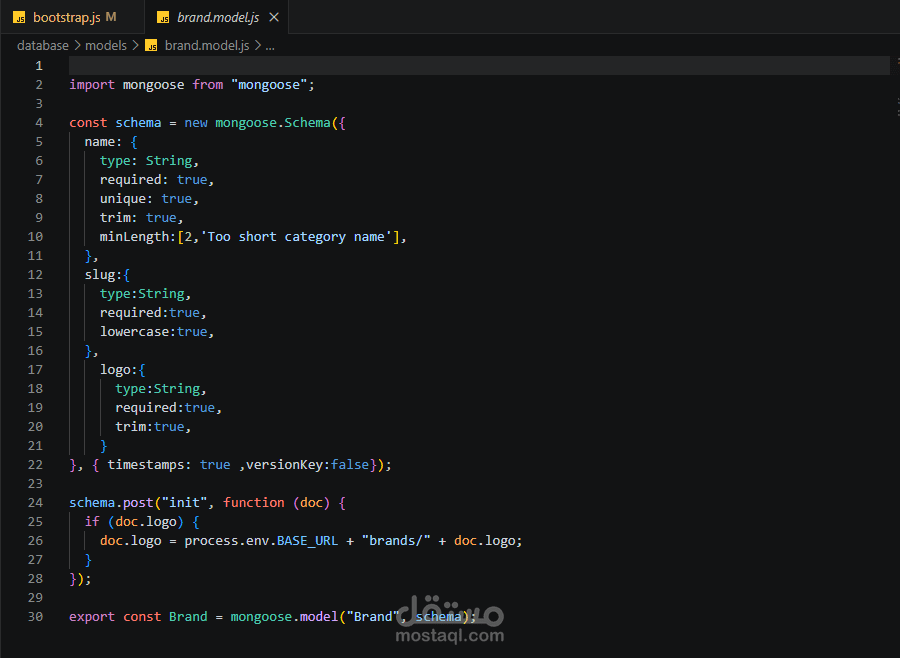
Task: Click 'trim:true' on line 20
Action: (150, 426)
